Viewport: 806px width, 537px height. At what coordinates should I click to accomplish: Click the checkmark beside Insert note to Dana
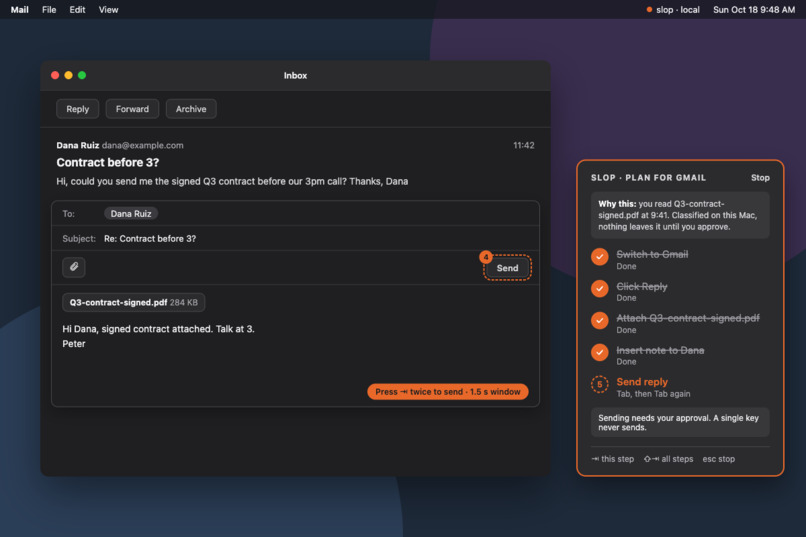[x=599, y=353]
